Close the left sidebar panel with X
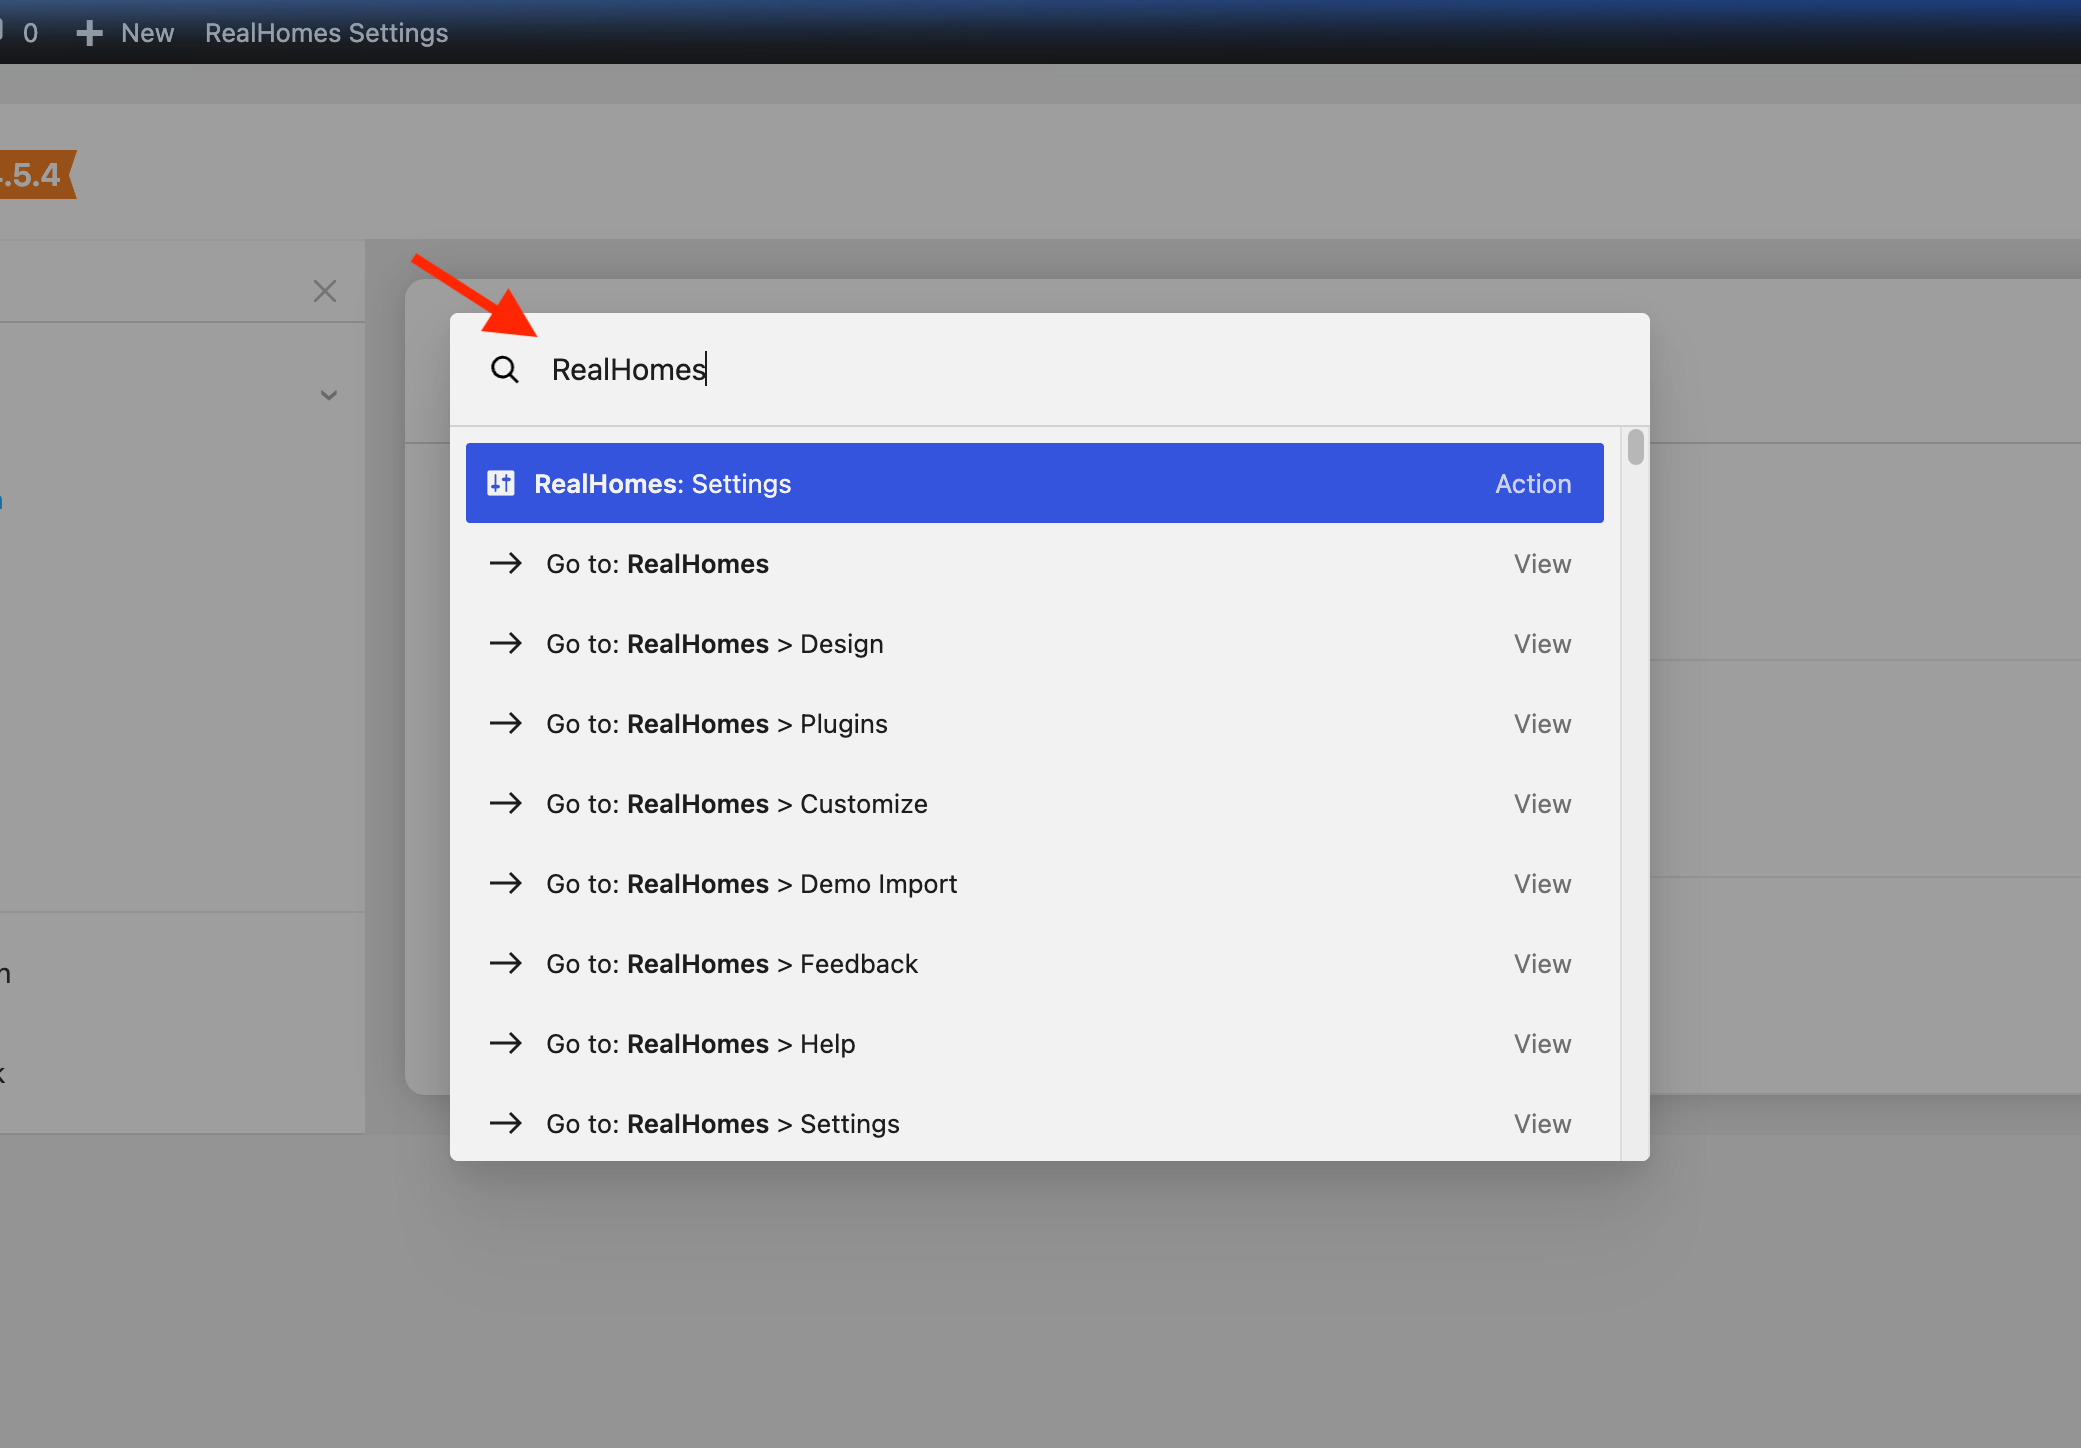Viewport: 2081px width, 1448px height. pyautogui.click(x=325, y=291)
